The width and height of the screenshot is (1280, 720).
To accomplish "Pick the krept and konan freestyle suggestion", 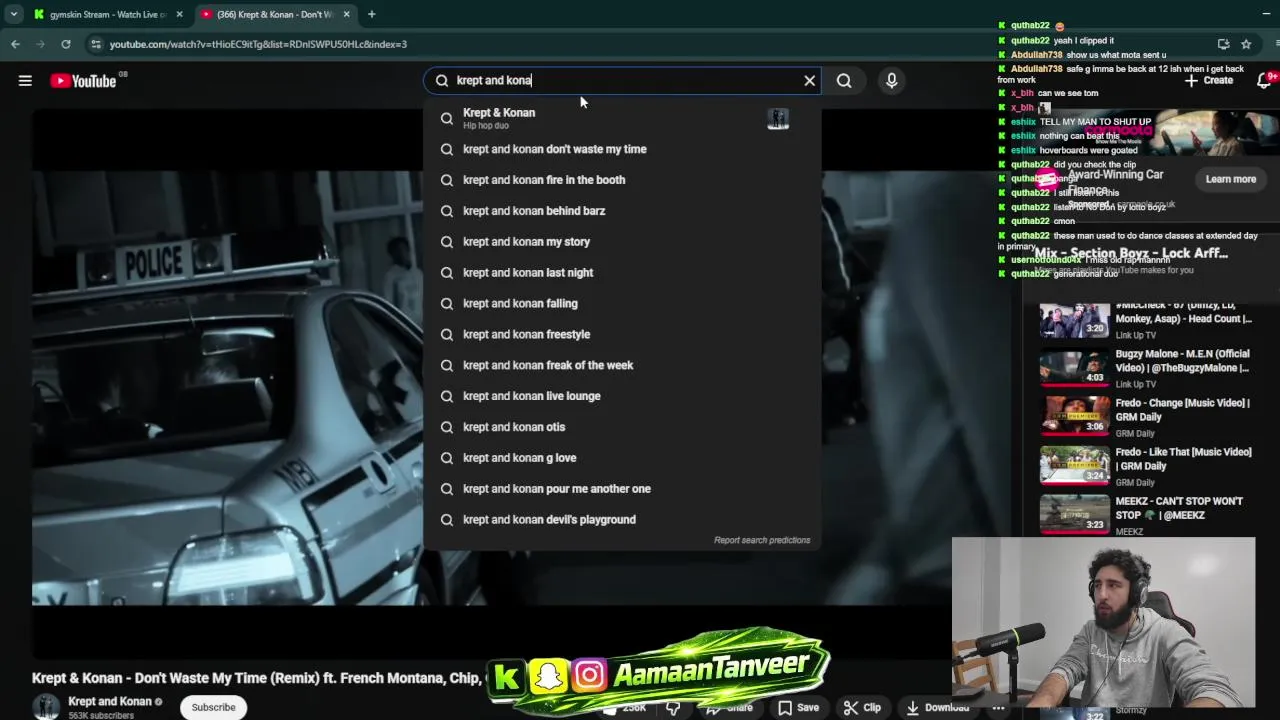I will tap(621, 335).
